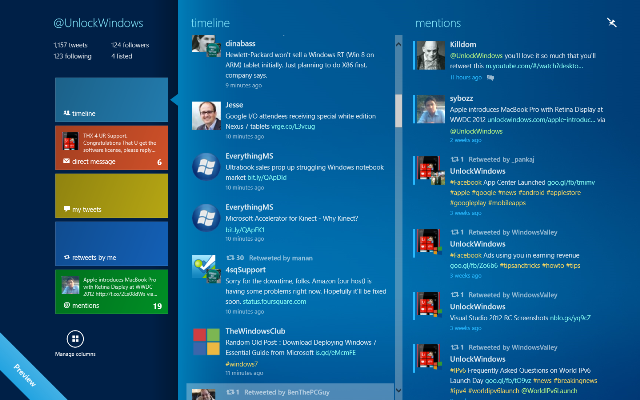Open unlockwindows.com link in sybozz tweet
Image resolution: width=640 pixels, height=400 pixels.
tap(541, 120)
